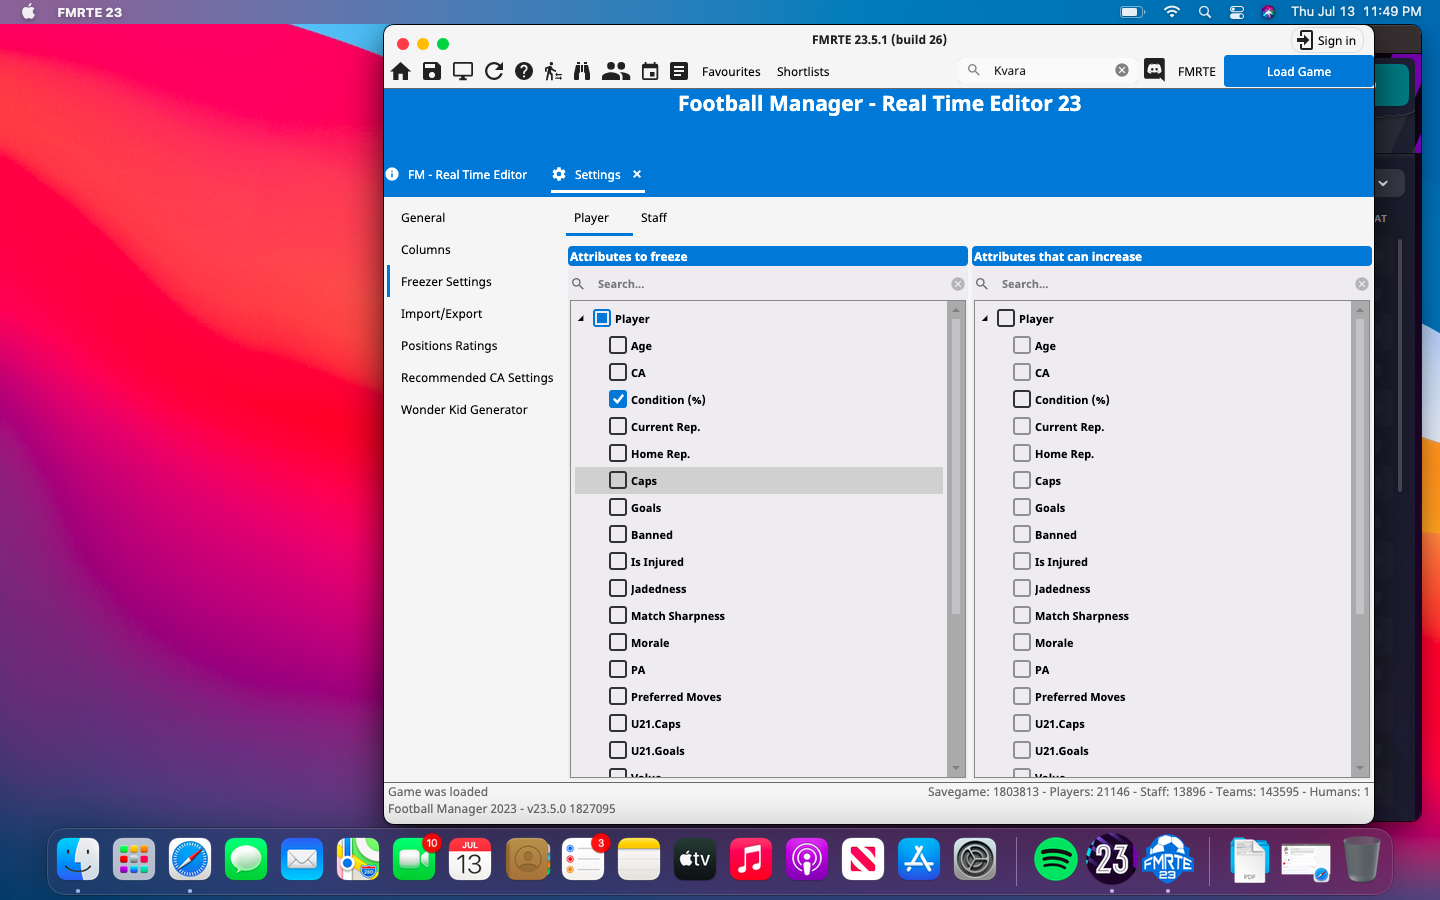Screen dimensions: 1440x900
Task: Open Football Manager 23 in the Dock
Action: tap(1112, 859)
